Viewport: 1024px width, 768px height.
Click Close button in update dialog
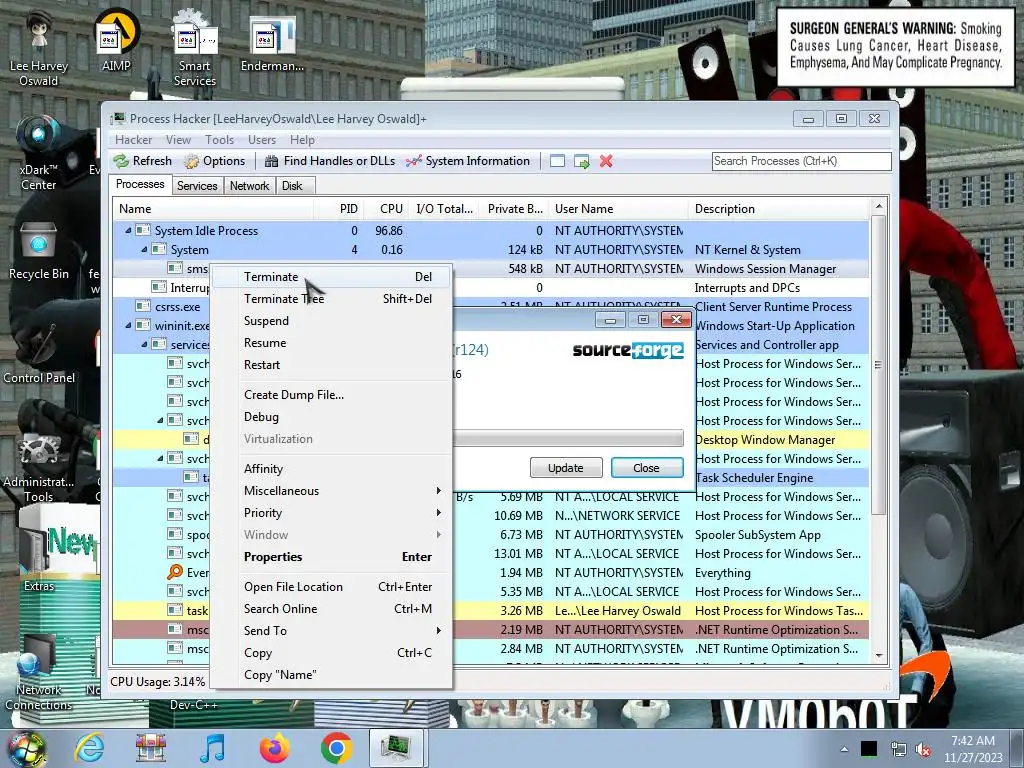pos(647,468)
